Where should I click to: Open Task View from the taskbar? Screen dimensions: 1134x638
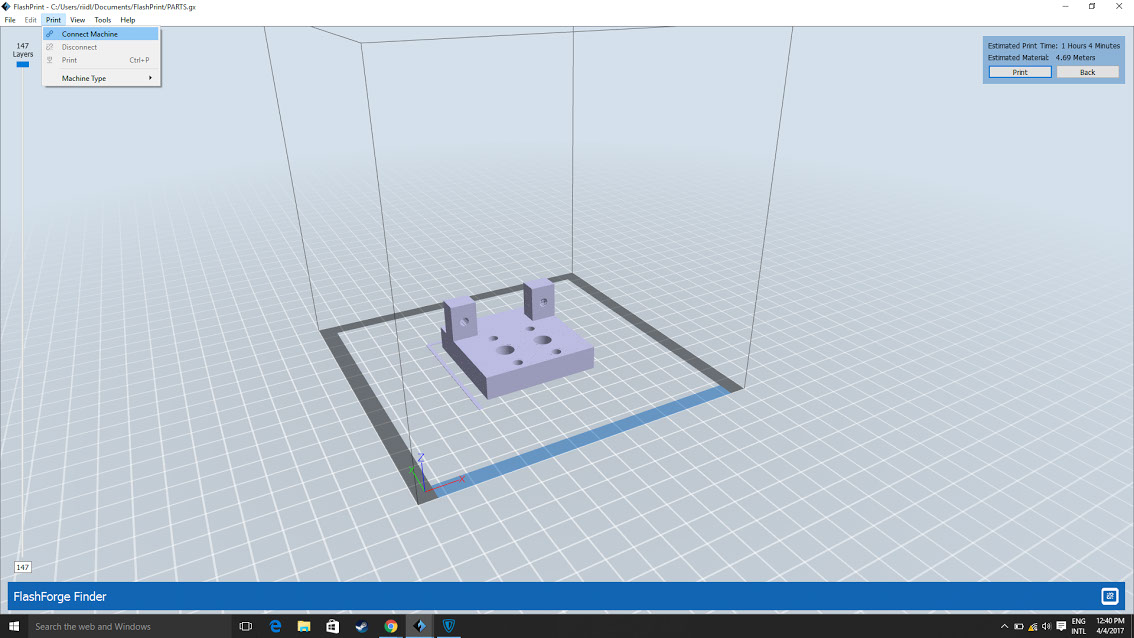[246, 626]
